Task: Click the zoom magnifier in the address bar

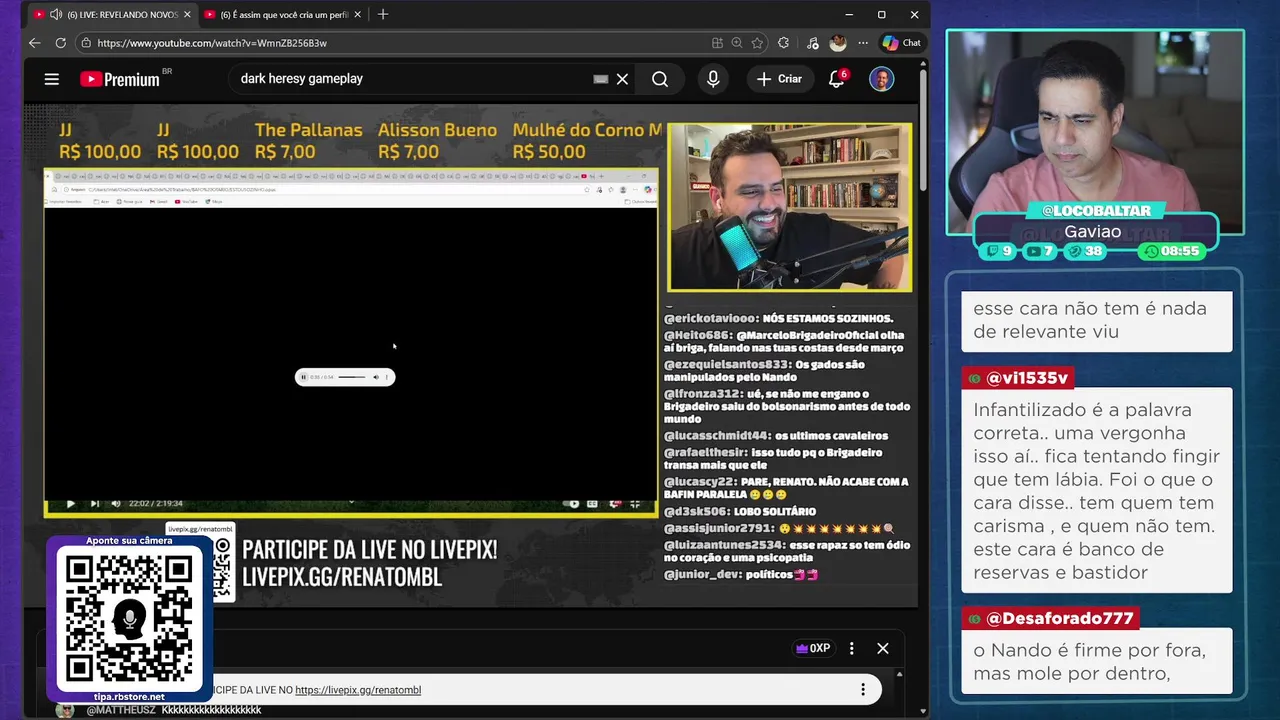Action: [737, 43]
